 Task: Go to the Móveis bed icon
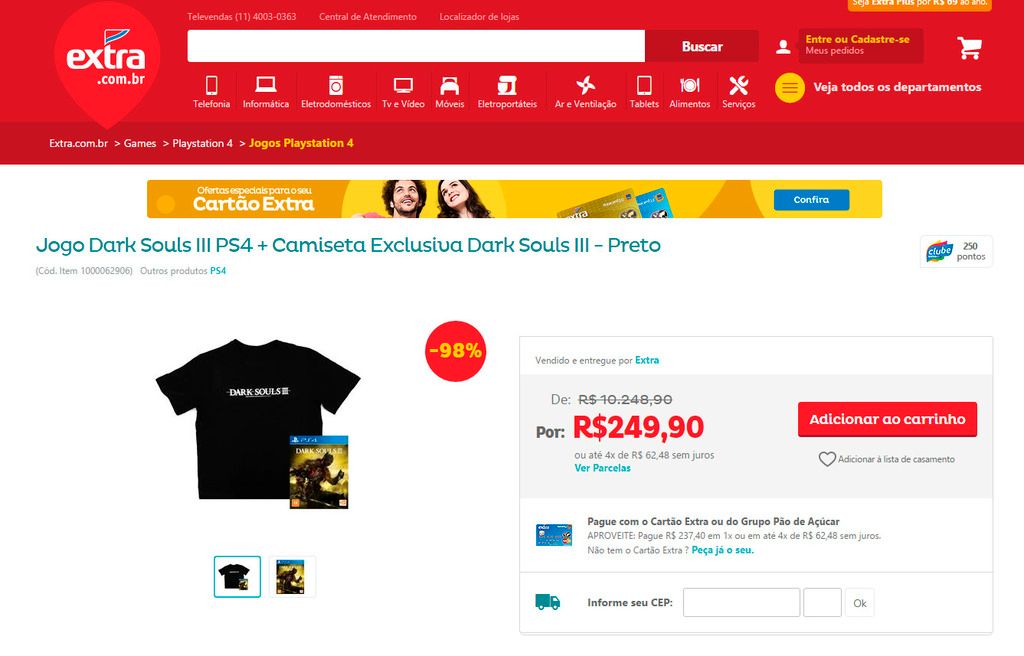449,86
